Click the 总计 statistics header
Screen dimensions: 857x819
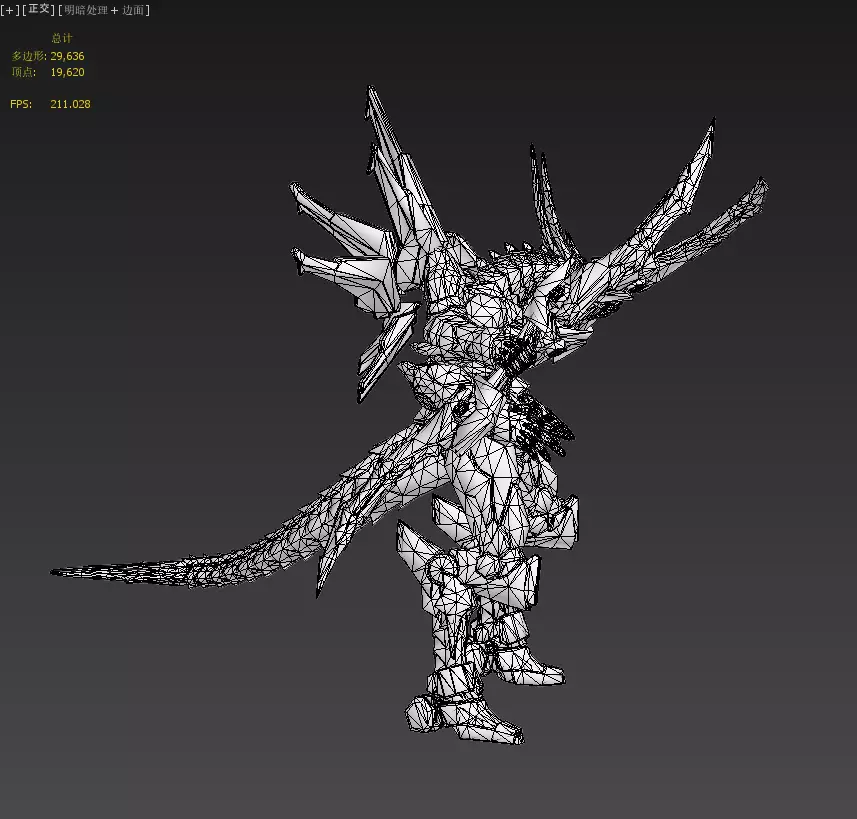62,38
